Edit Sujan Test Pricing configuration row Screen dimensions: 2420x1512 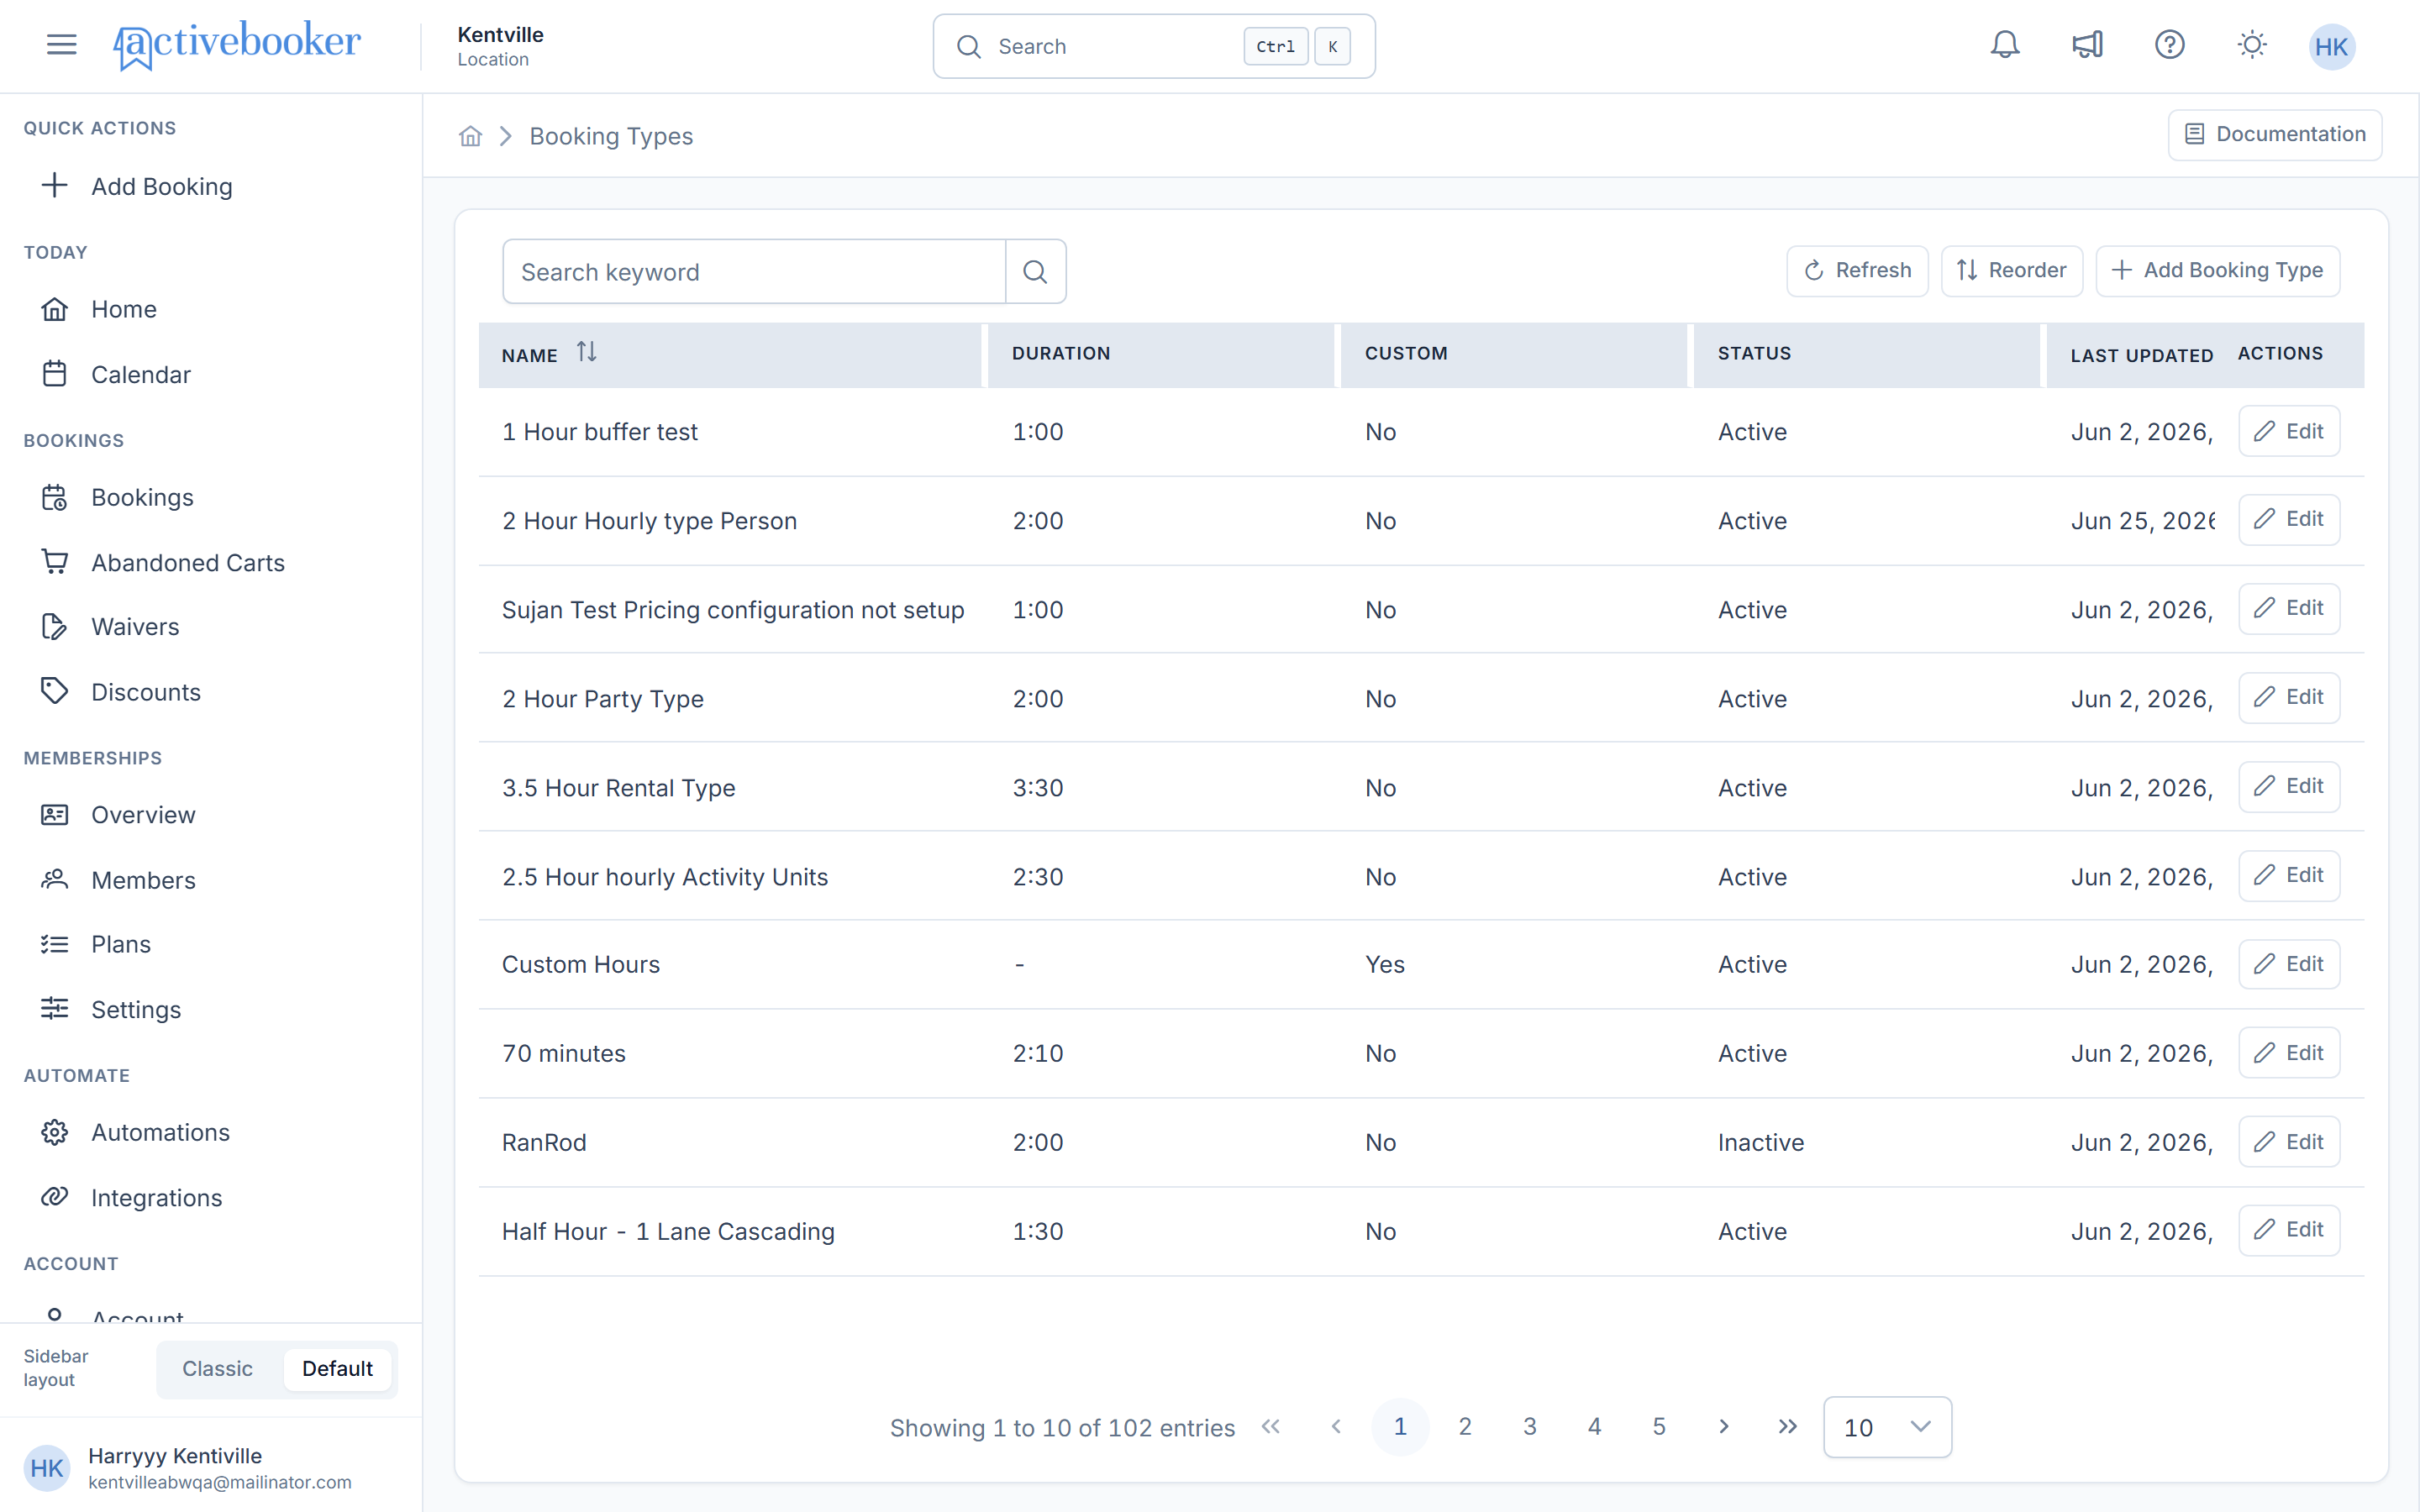pyautogui.click(x=2288, y=608)
